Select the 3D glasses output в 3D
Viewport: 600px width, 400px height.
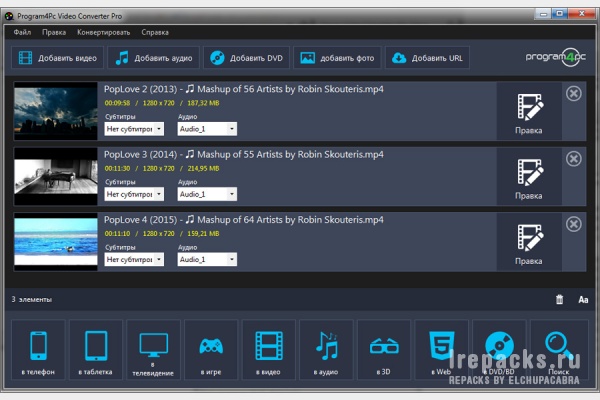pos(384,349)
